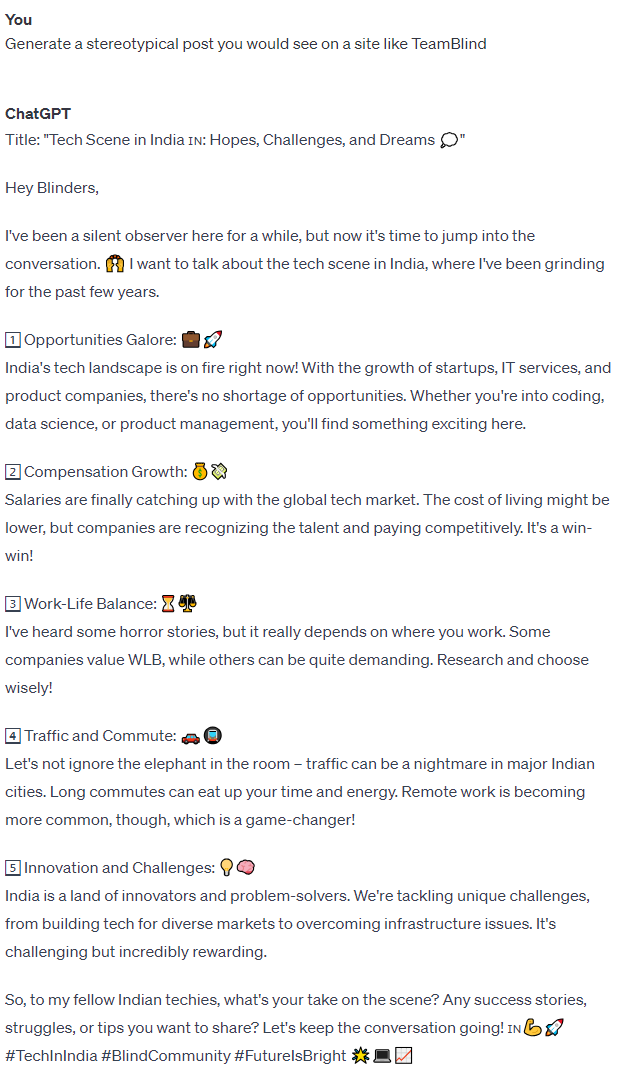Click the money bag emoji after Compensation Growth

tap(200, 471)
